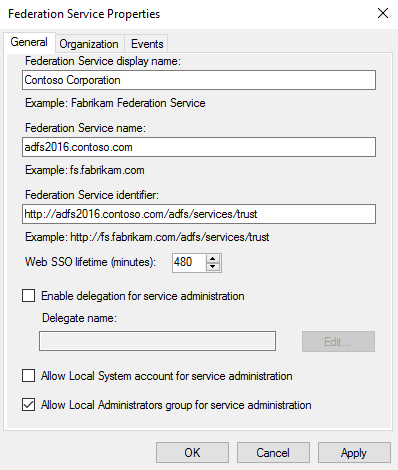This screenshot has width=398, height=470.
Task: Click the 'Example: fs.fabrikam.com' text
Action: tap(85, 170)
